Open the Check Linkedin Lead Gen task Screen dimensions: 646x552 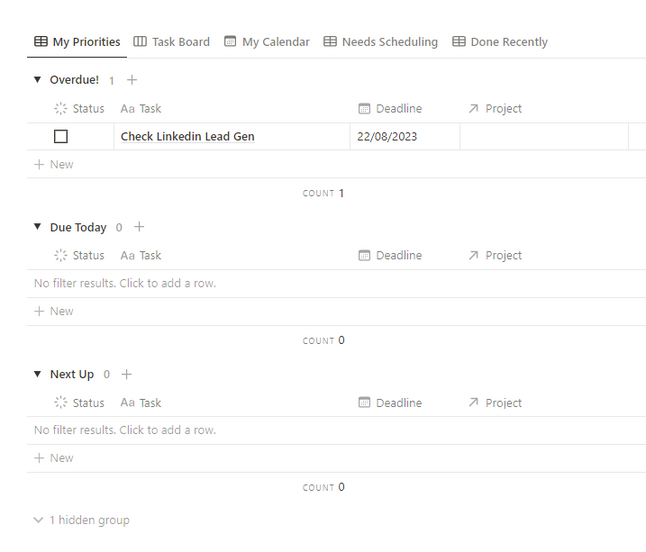click(x=188, y=137)
